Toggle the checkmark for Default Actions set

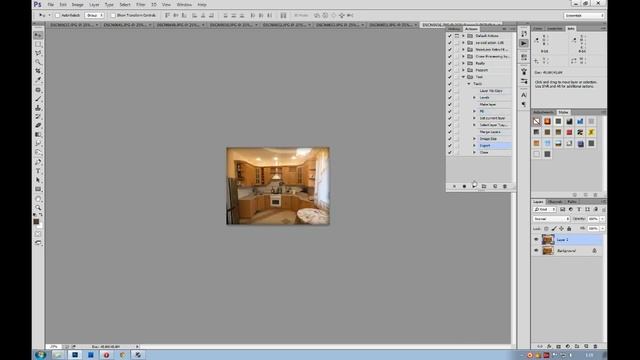[450, 36]
